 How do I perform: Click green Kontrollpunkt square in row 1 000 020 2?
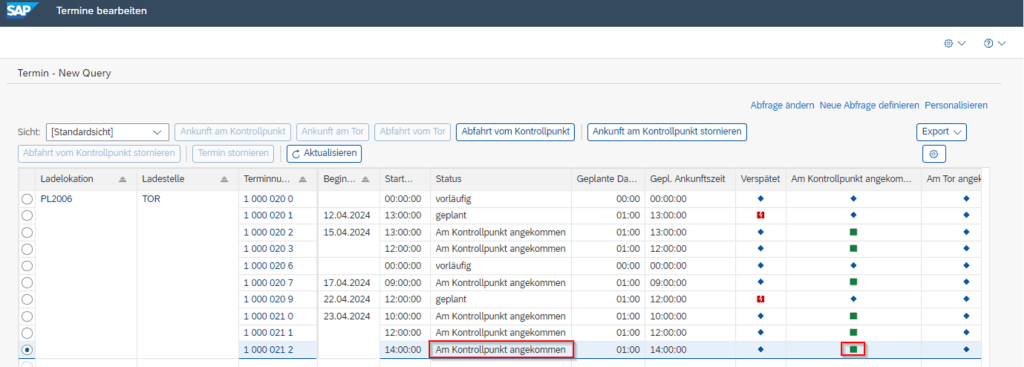point(853,232)
